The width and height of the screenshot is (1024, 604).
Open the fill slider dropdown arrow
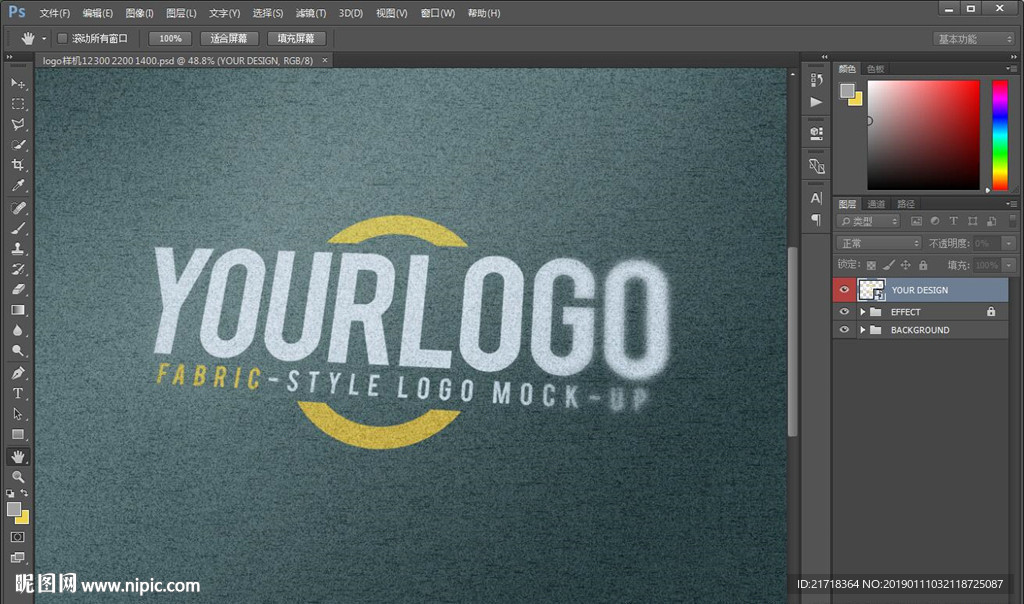(x=1009, y=265)
